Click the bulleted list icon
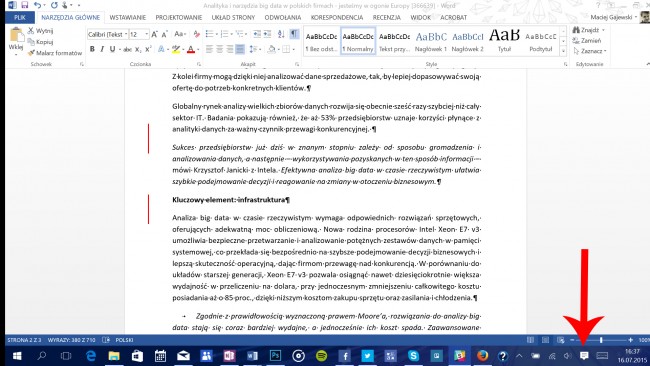The image size is (650, 366). (210, 34)
